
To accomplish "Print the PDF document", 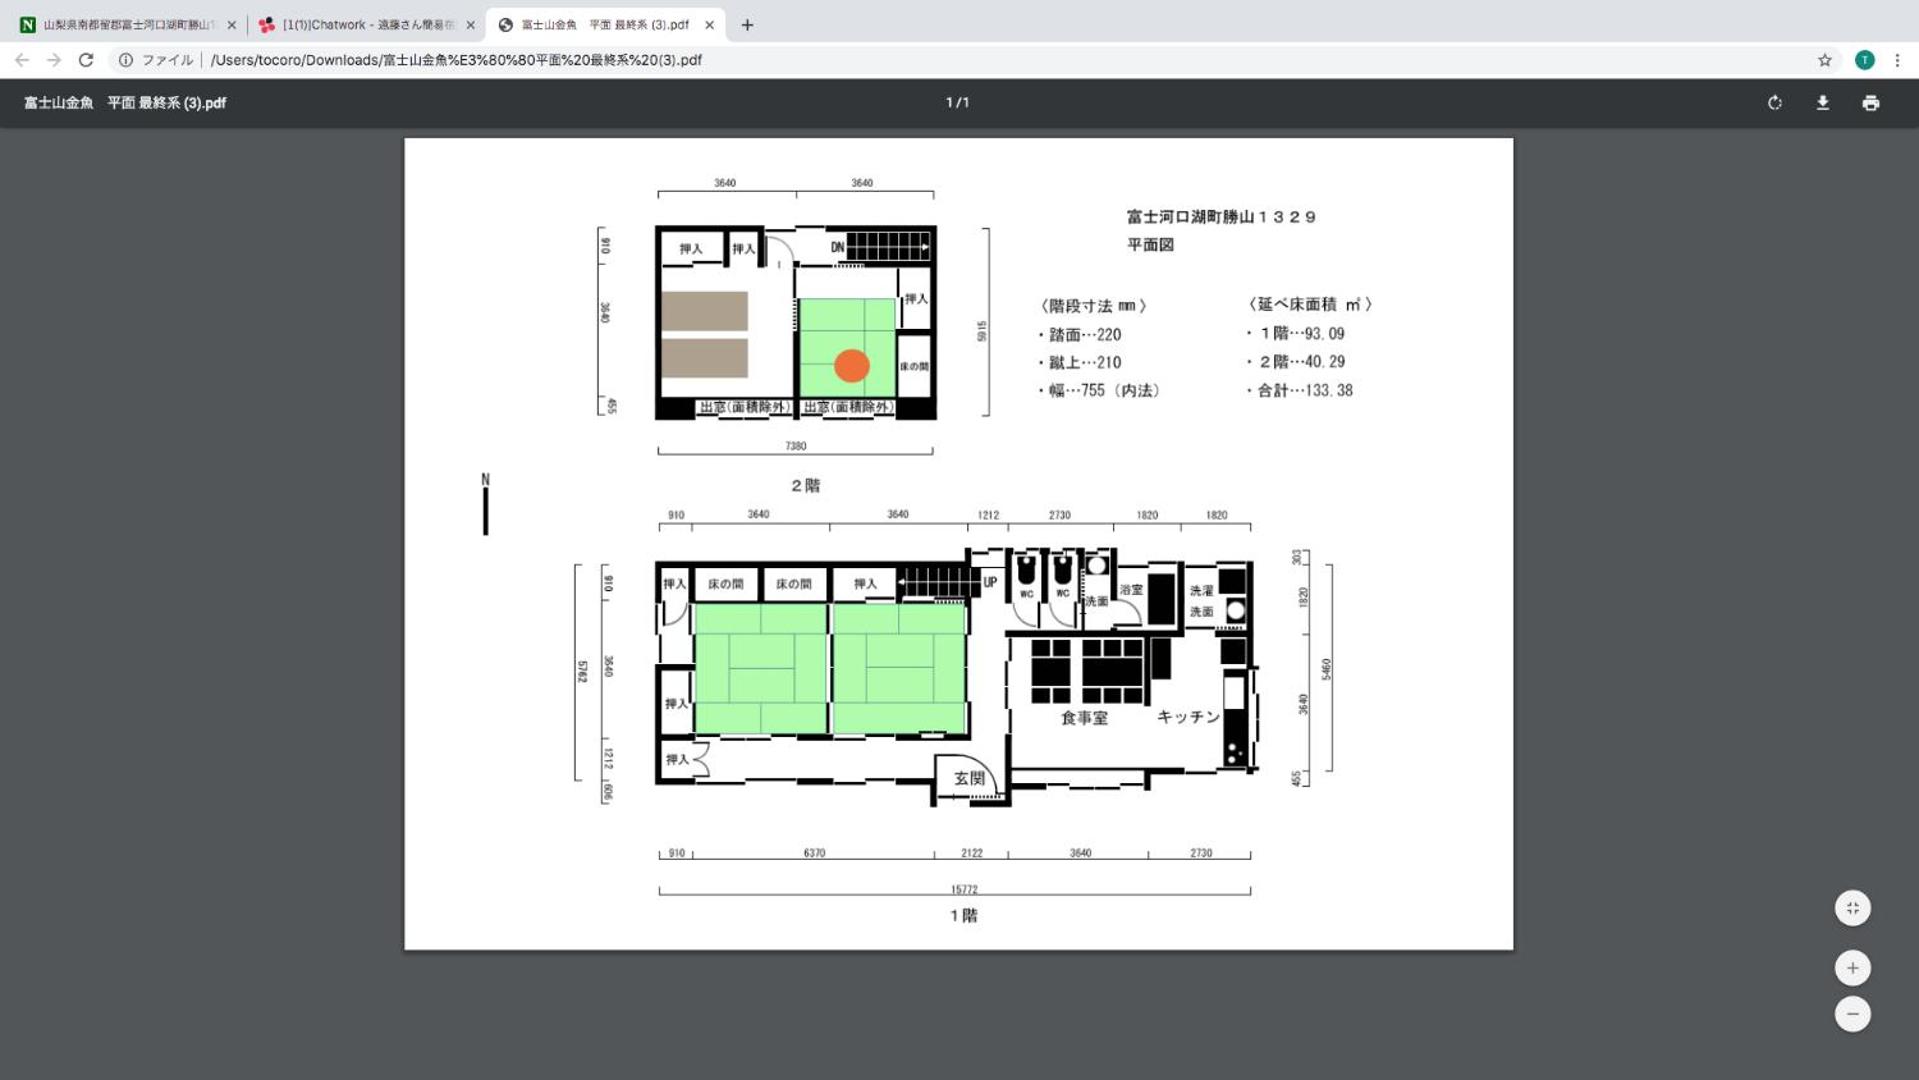I will pyautogui.click(x=1870, y=103).
